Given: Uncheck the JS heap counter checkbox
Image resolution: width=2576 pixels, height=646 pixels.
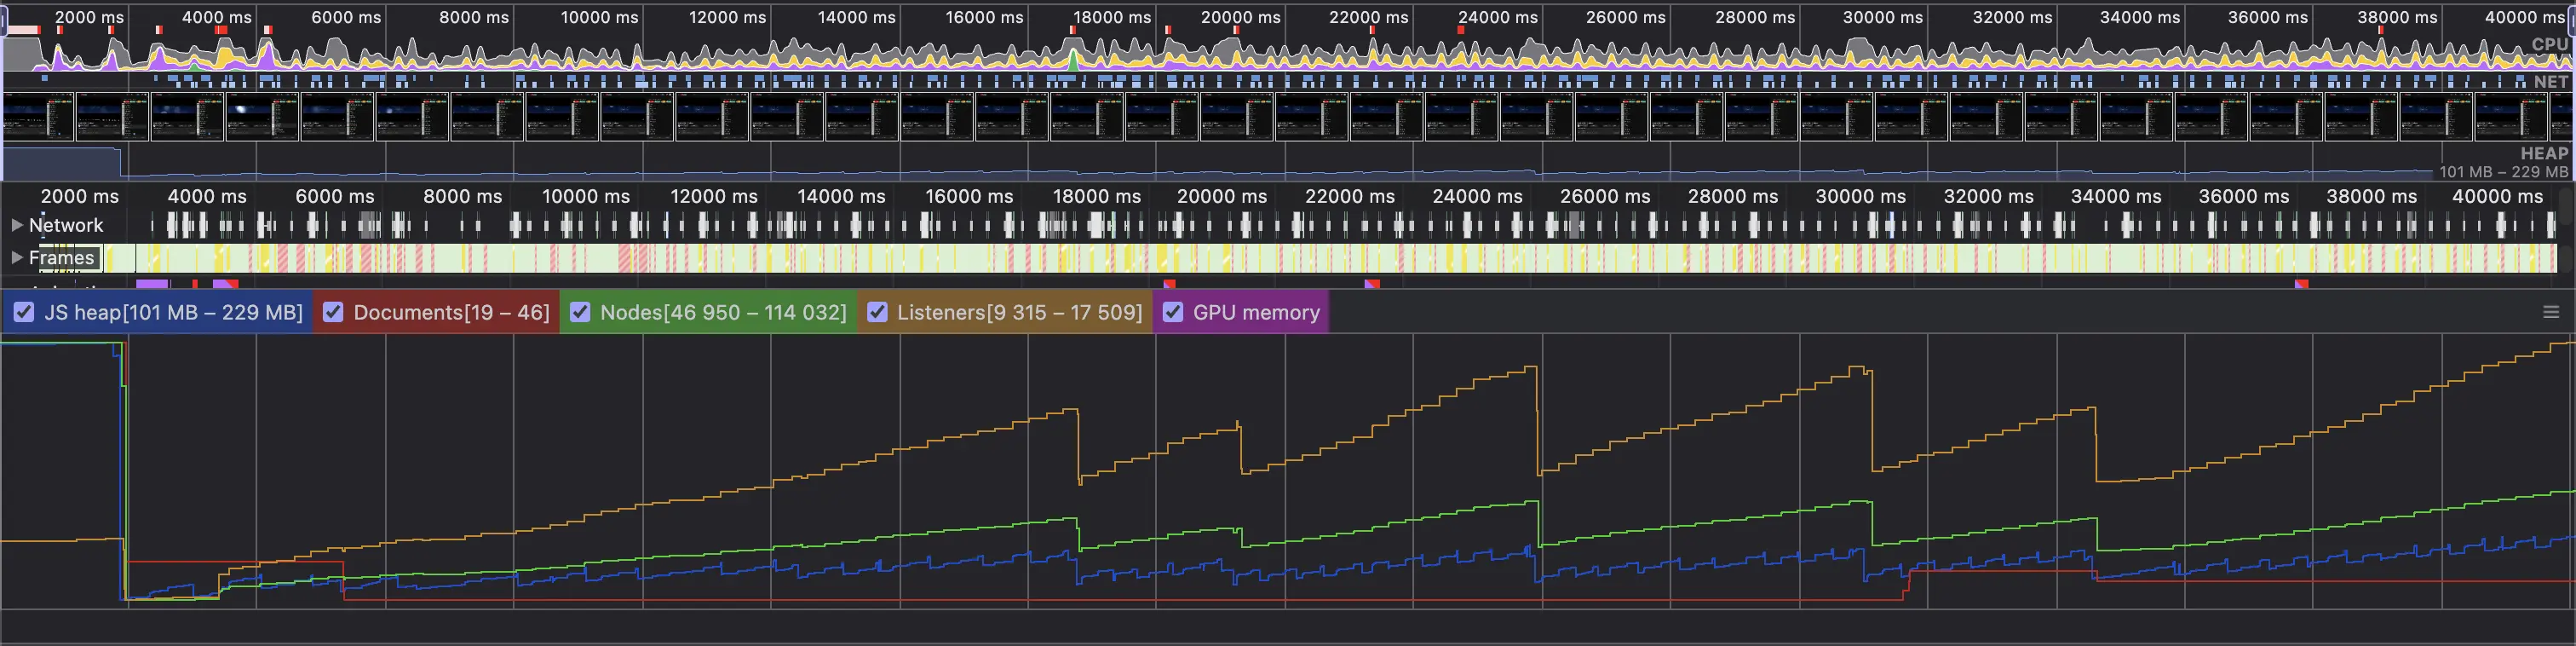Looking at the screenshot, I should pos(23,312).
